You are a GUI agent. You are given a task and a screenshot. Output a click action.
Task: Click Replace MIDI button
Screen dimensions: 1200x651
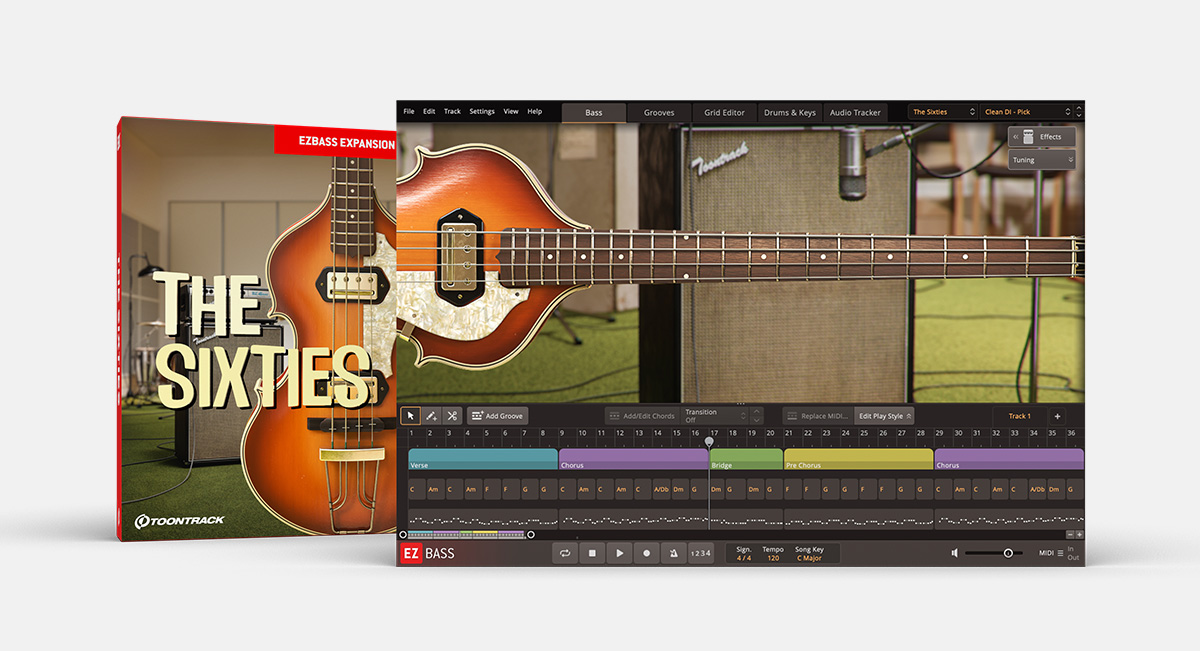(x=816, y=416)
